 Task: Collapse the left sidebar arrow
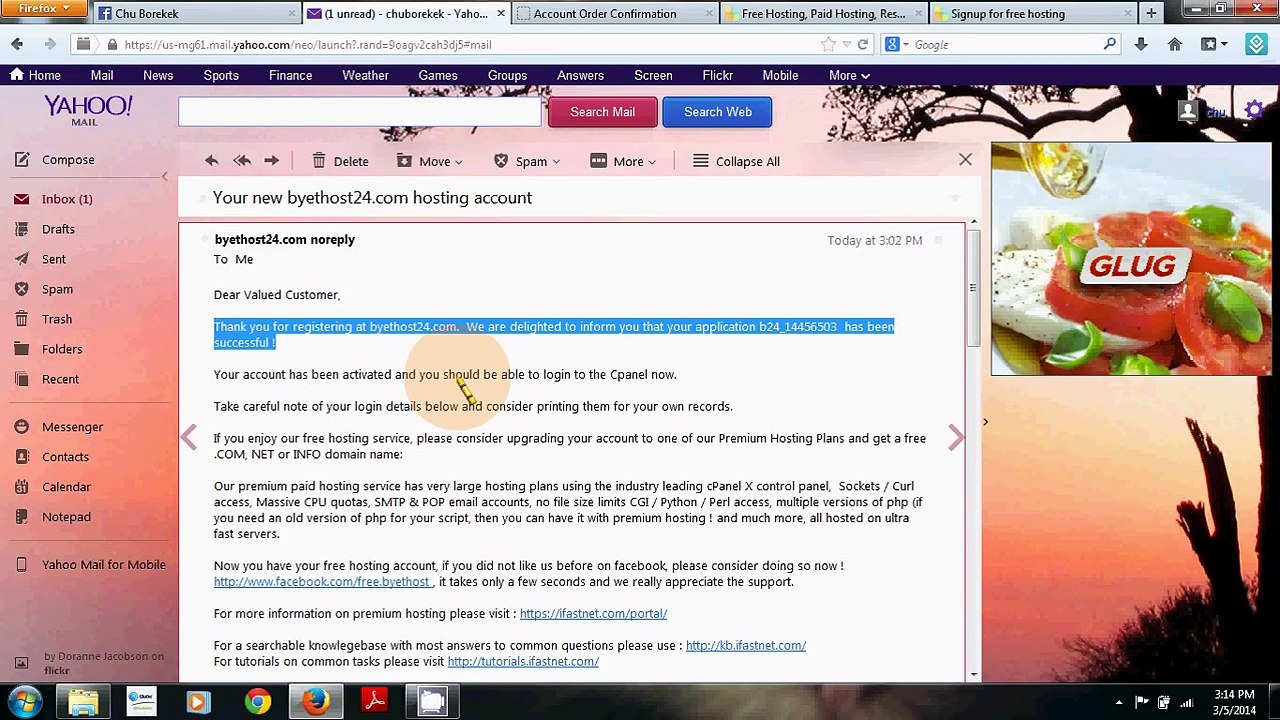point(164,177)
